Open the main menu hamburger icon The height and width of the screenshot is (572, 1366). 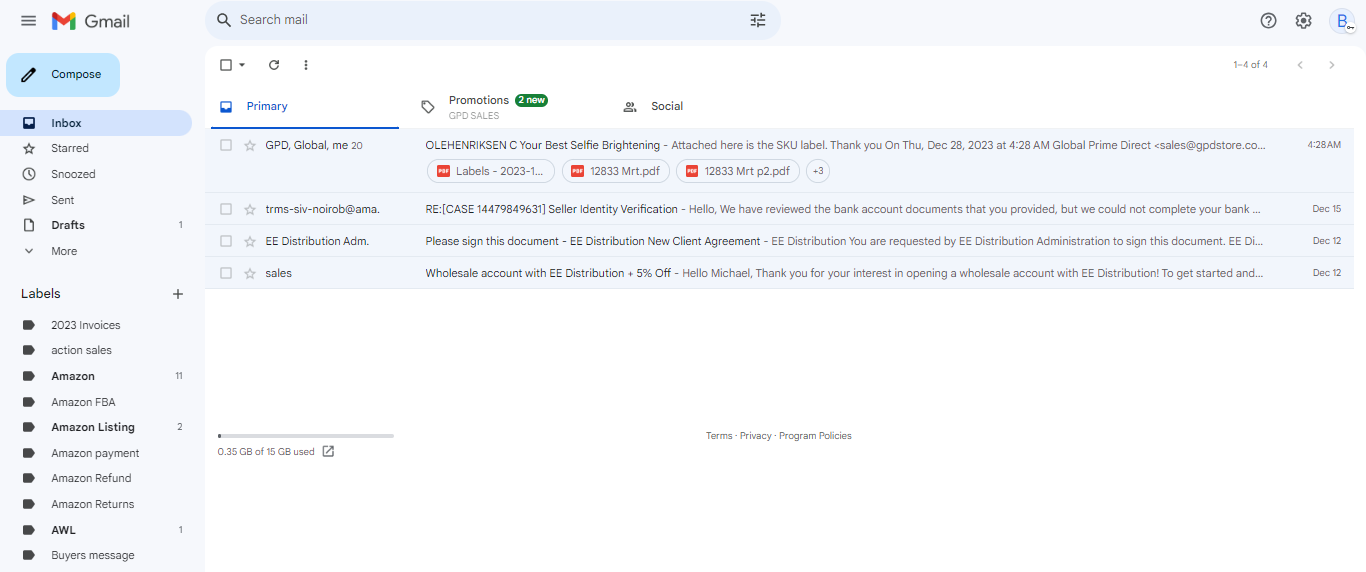28,21
